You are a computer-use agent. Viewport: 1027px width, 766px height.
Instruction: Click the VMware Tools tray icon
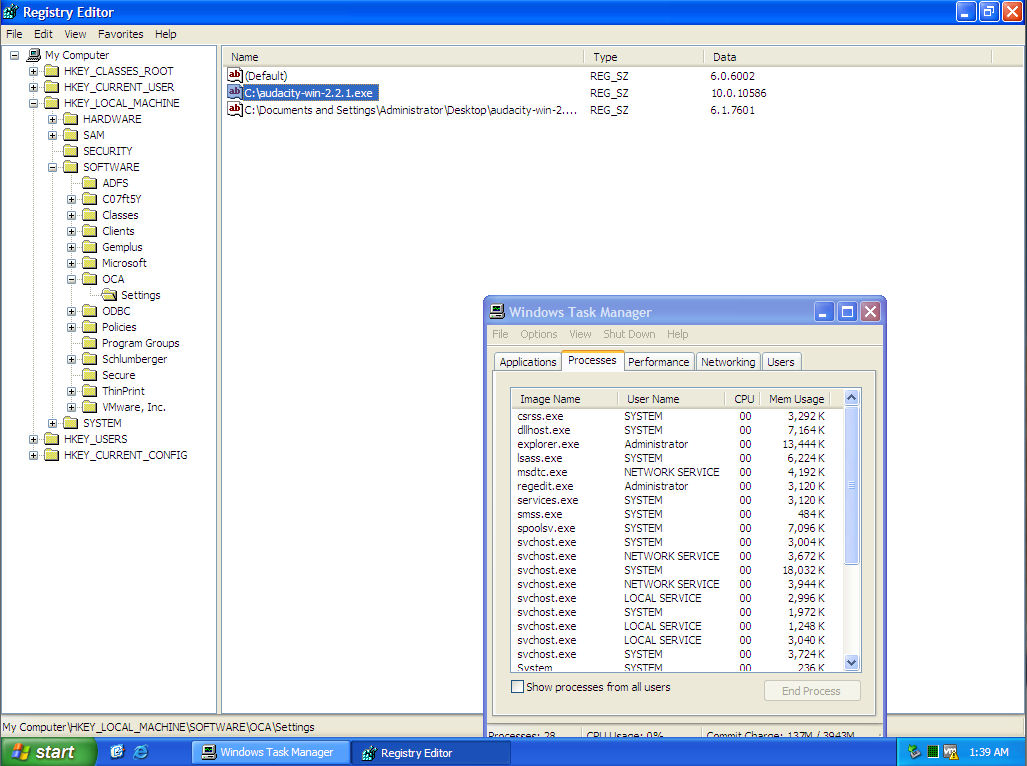[x=950, y=752]
